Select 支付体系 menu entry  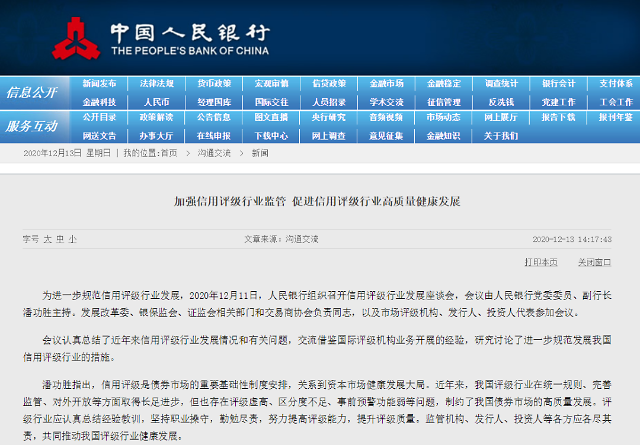tap(616, 84)
